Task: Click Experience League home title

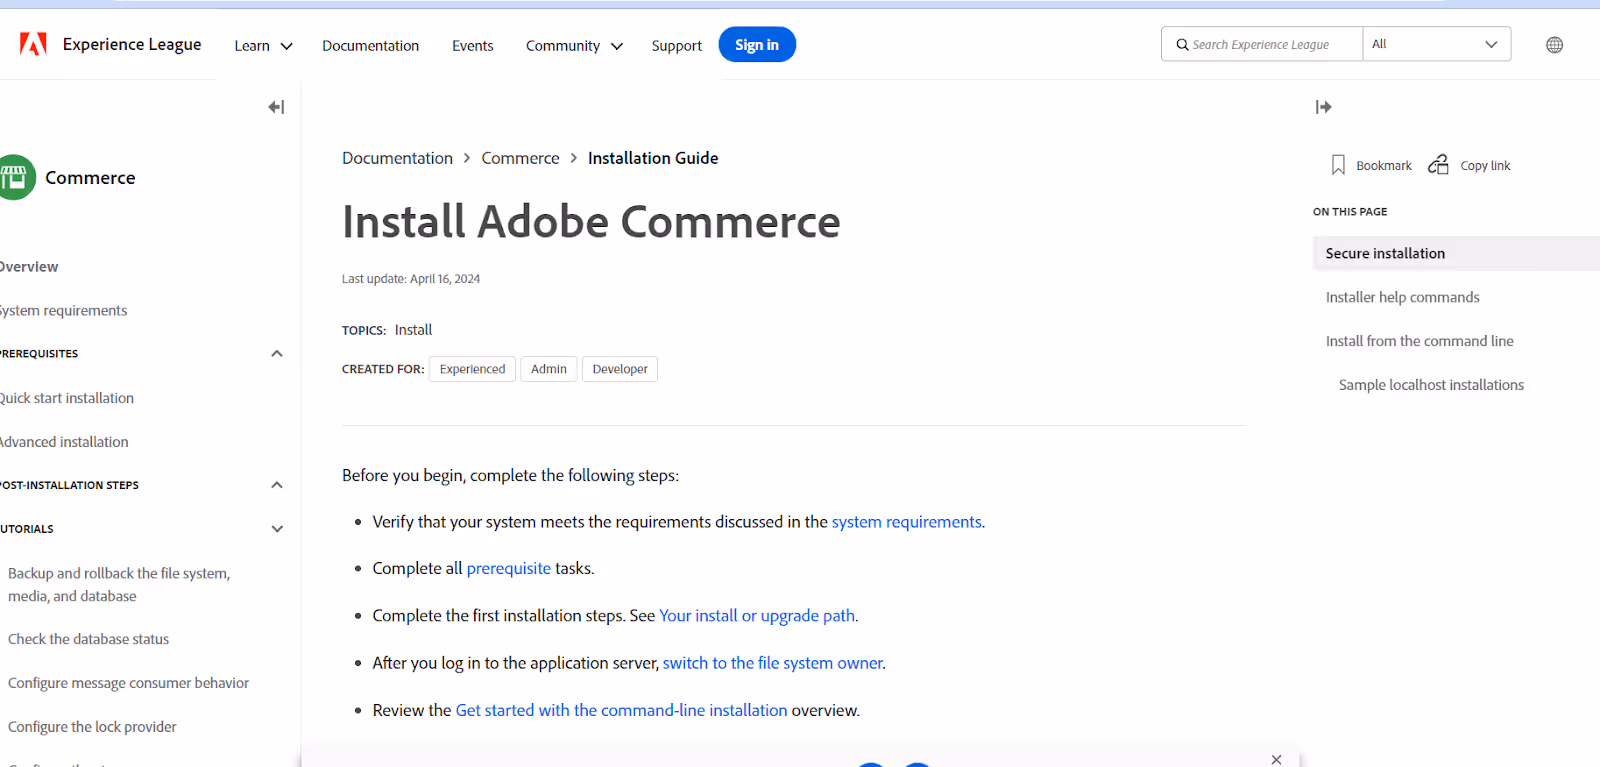Action: (132, 44)
